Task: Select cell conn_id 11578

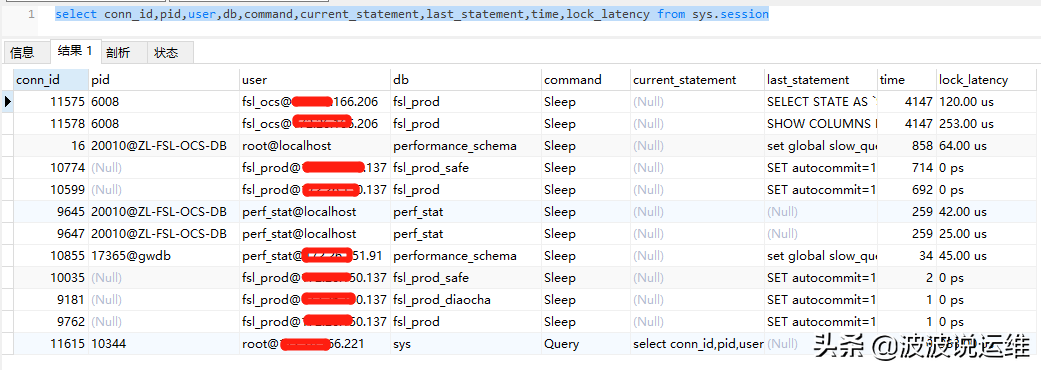Action: pos(51,124)
